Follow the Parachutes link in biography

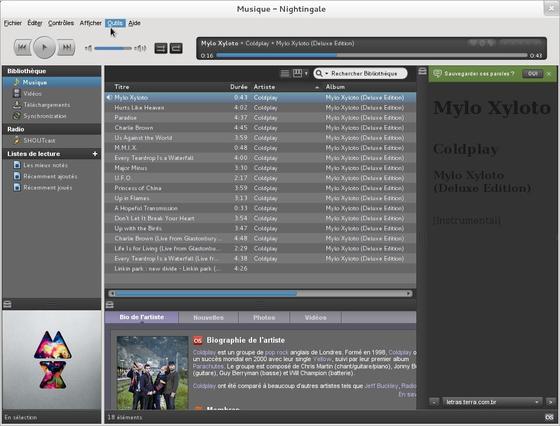pos(208,366)
